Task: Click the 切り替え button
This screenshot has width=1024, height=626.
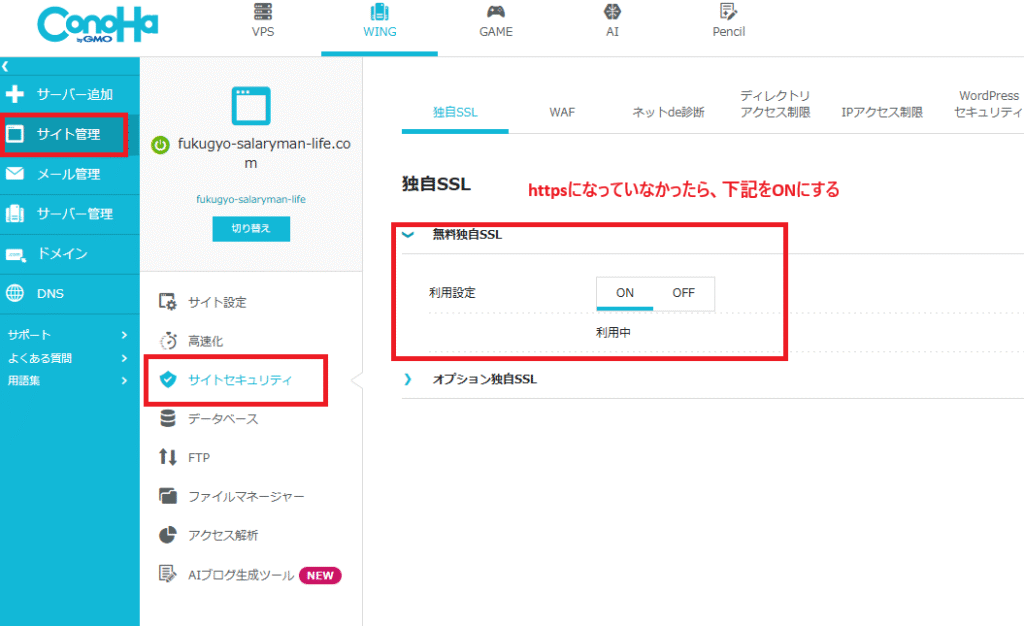Action: click(x=250, y=228)
